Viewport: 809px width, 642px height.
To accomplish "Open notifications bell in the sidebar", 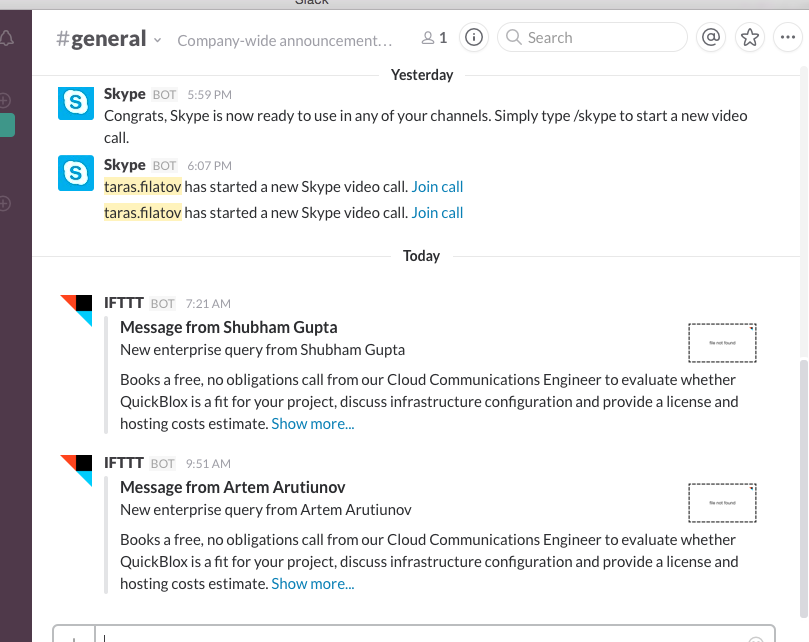I will click(x=6, y=38).
